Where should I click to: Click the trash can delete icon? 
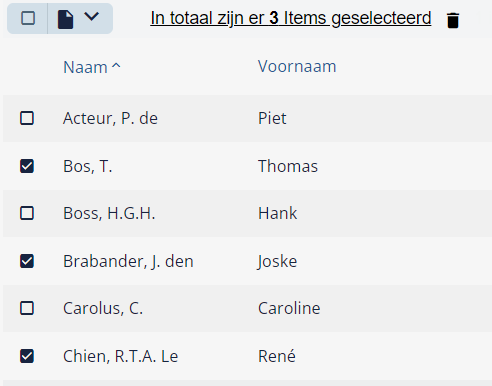click(x=453, y=20)
